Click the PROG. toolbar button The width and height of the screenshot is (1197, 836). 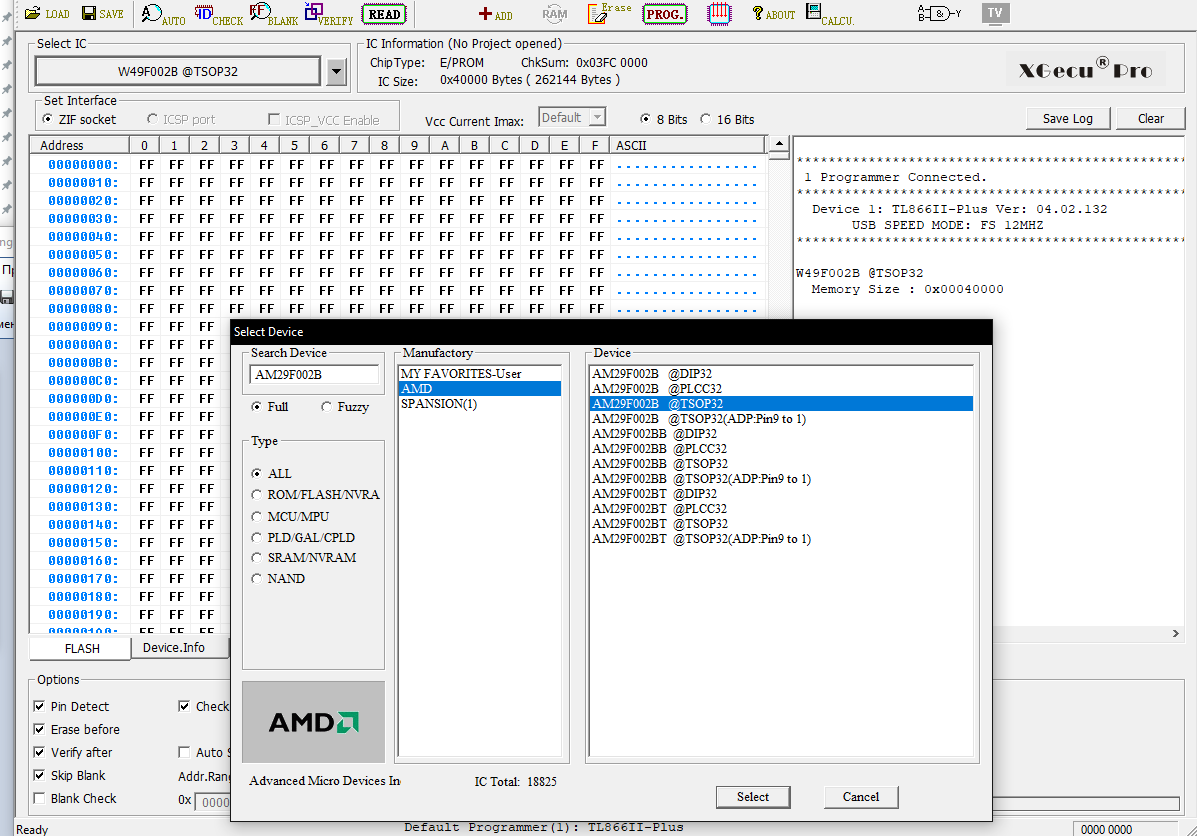(x=665, y=14)
